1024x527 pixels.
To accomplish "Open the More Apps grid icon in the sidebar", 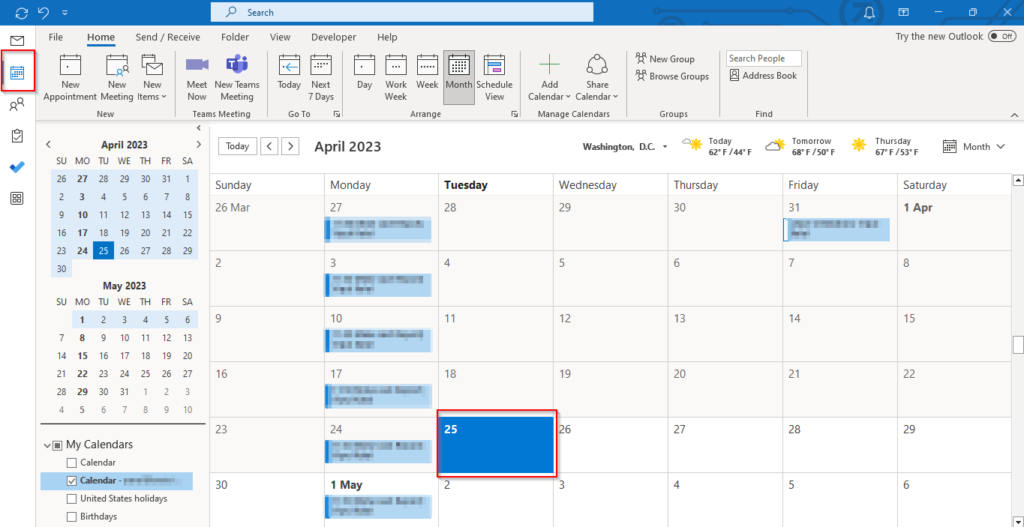I will [x=17, y=199].
